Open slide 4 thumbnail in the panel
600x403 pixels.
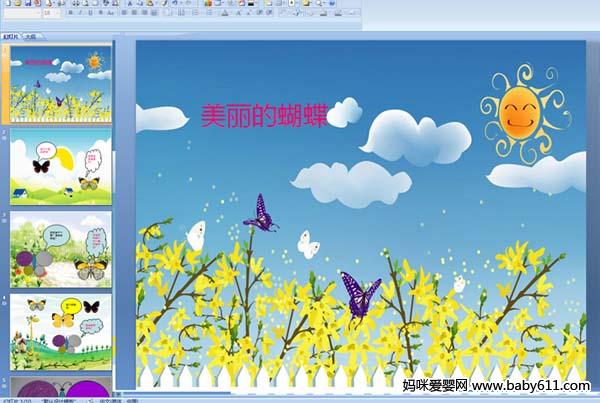61,328
